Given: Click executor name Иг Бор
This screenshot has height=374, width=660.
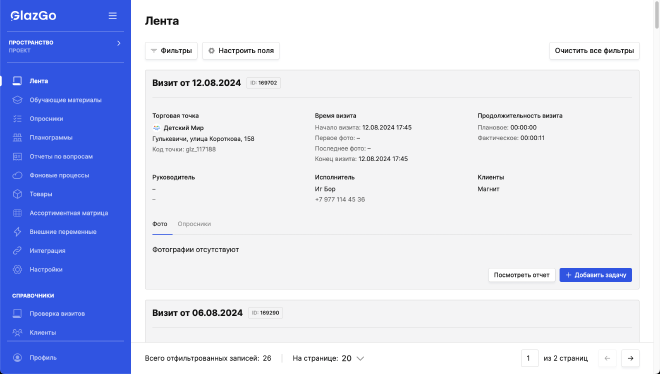Looking at the screenshot, I should pyautogui.click(x=325, y=189).
